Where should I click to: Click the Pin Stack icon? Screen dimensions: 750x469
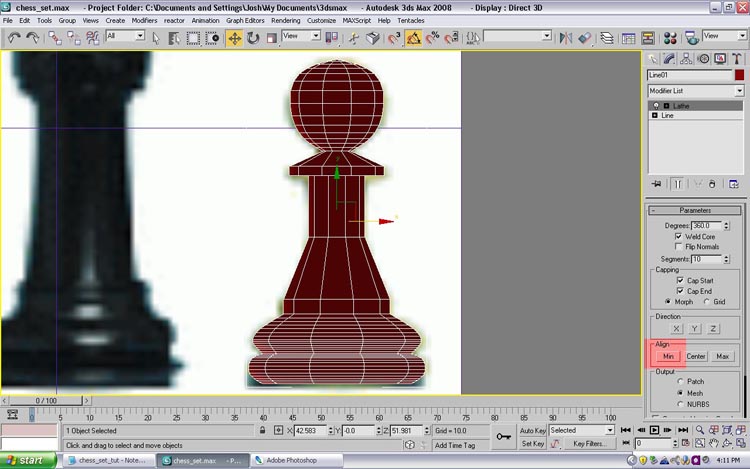pos(656,184)
